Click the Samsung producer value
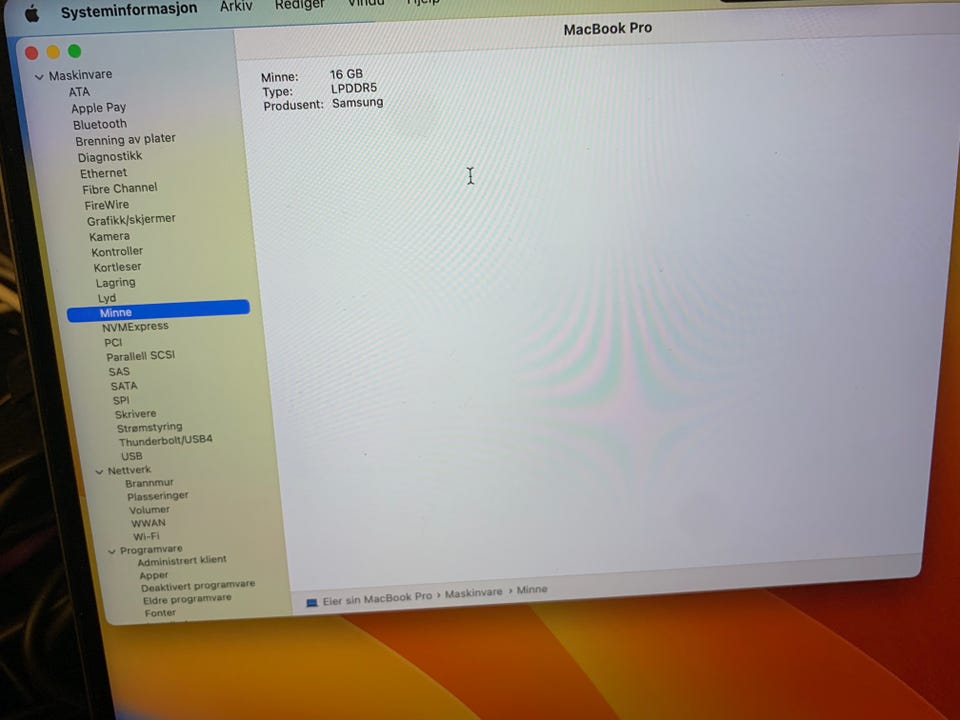Screen dimensions: 960x720 (x=358, y=103)
